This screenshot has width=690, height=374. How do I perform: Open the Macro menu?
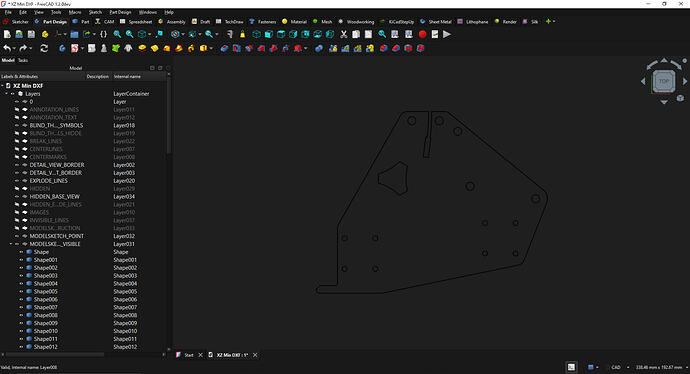click(75, 12)
